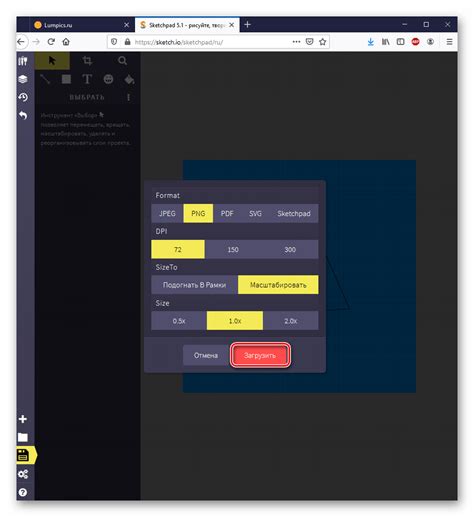The height and width of the screenshot is (517, 474).
Task: Select the Select arrow tool
Action: (x=52, y=60)
